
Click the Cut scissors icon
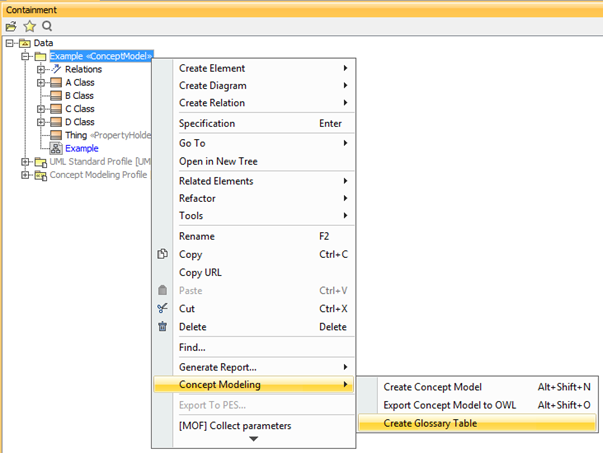click(x=163, y=308)
